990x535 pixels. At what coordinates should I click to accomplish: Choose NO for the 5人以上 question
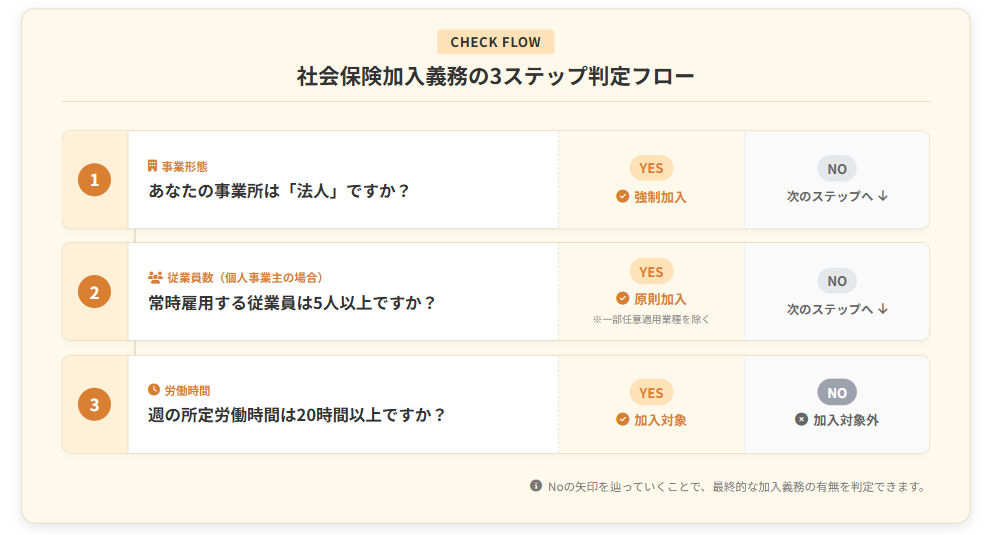coord(837,281)
